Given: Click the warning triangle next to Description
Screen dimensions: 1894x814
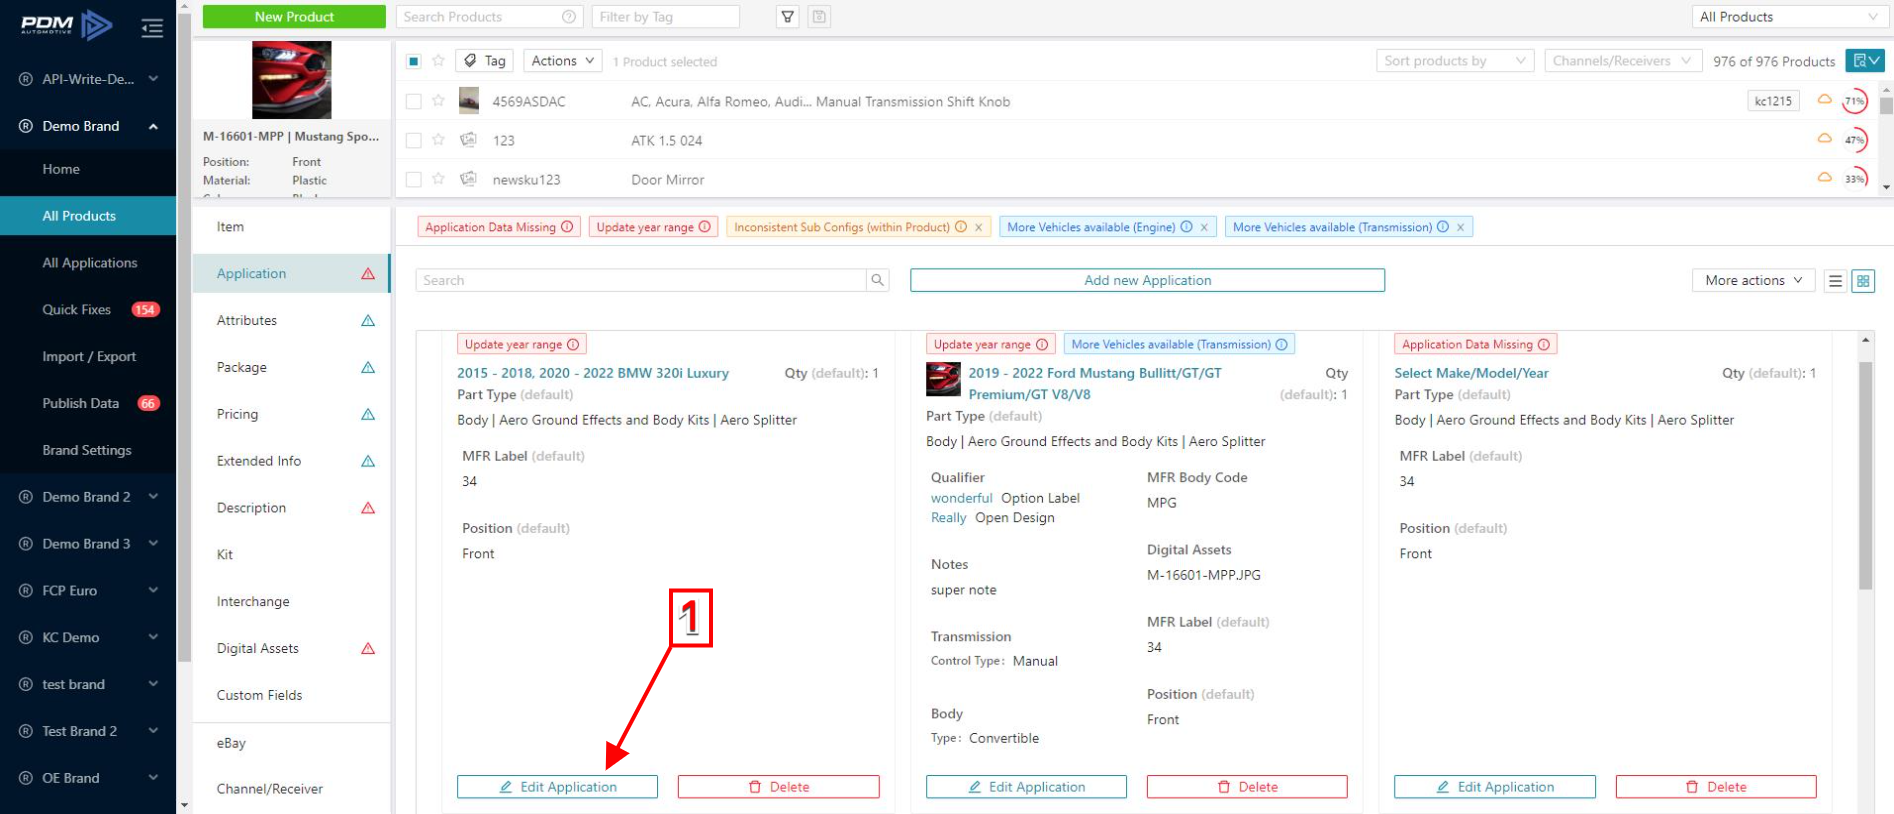Looking at the screenshot, I should (x=368, y=508).
